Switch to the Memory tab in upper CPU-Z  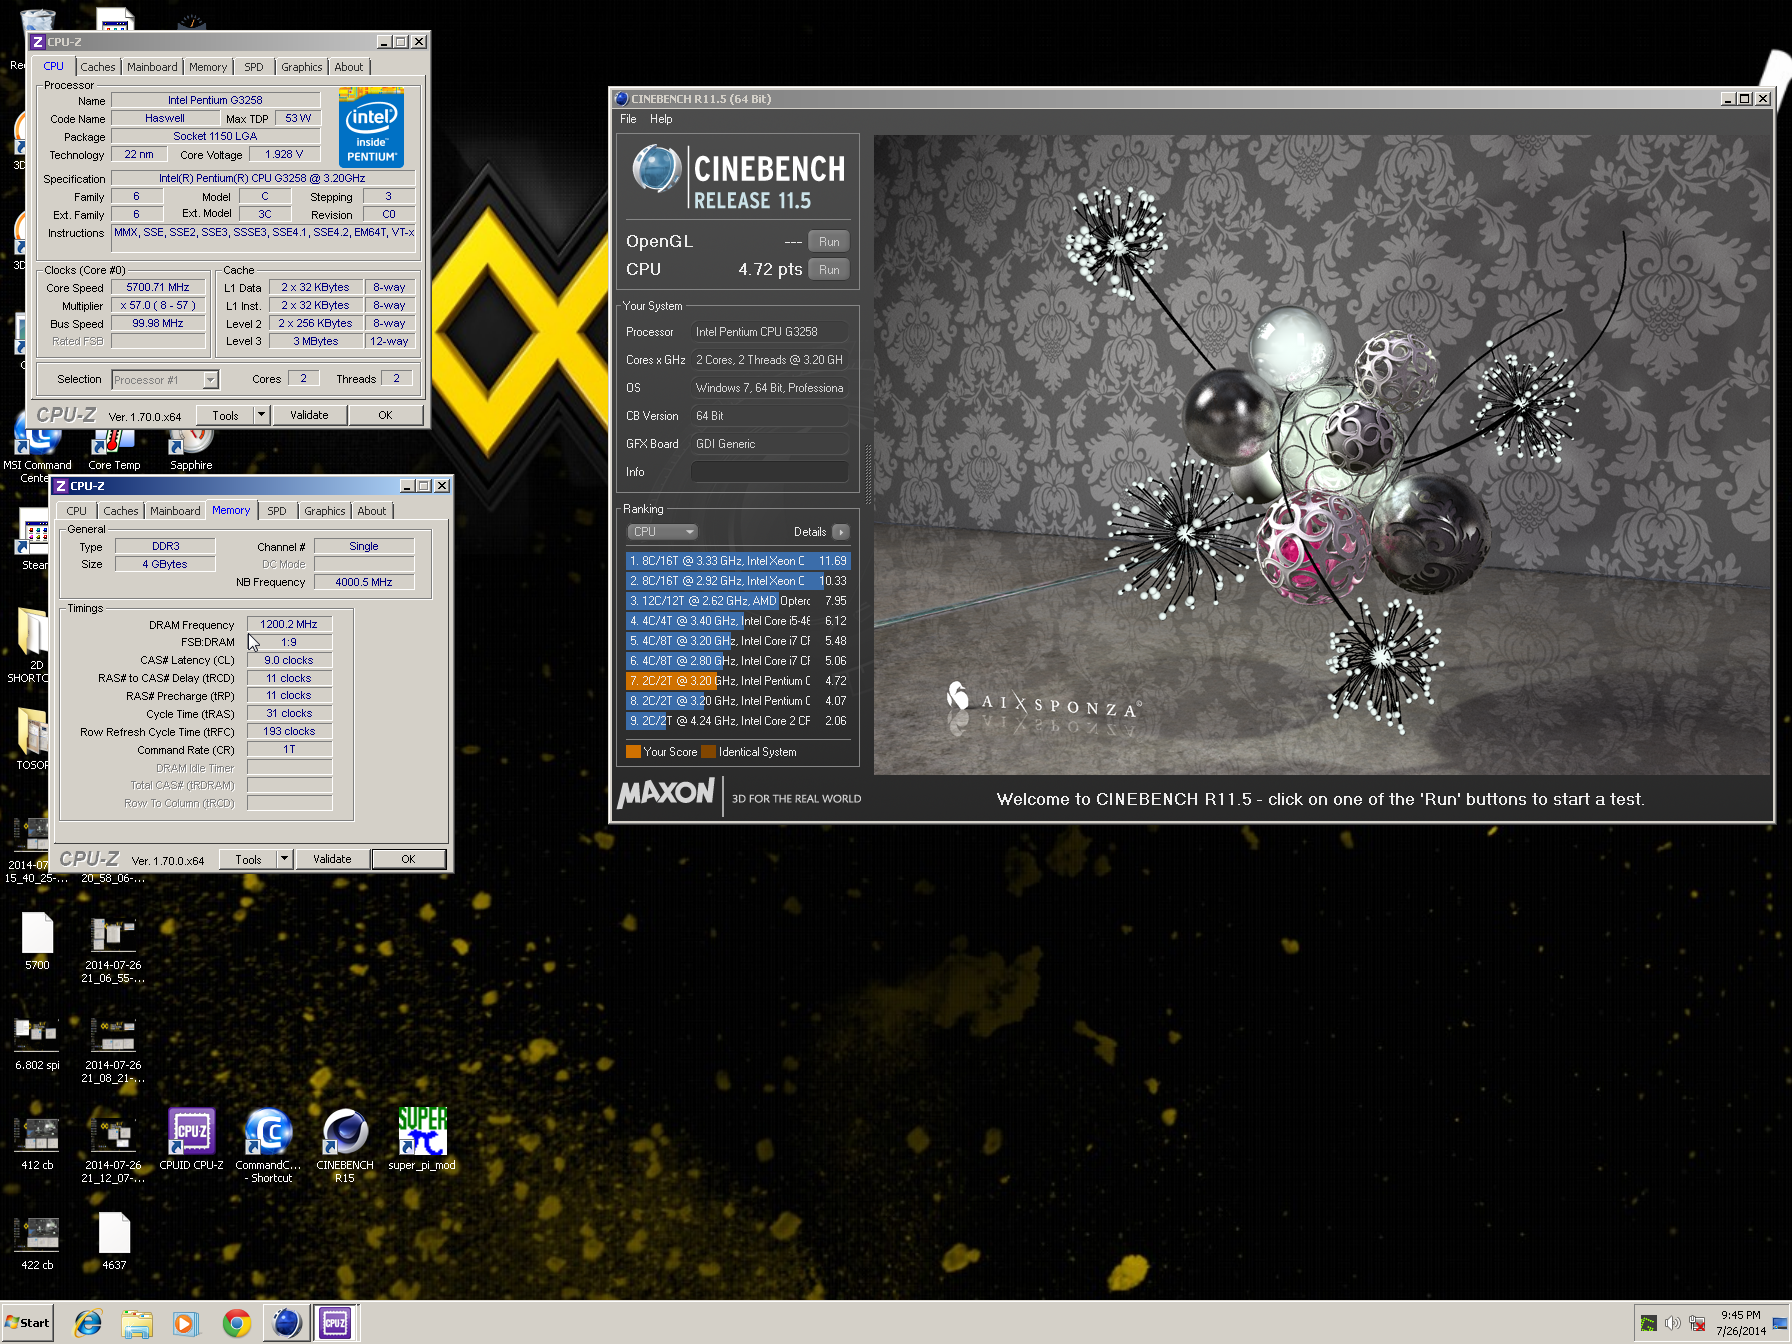[x=208, y=67]
